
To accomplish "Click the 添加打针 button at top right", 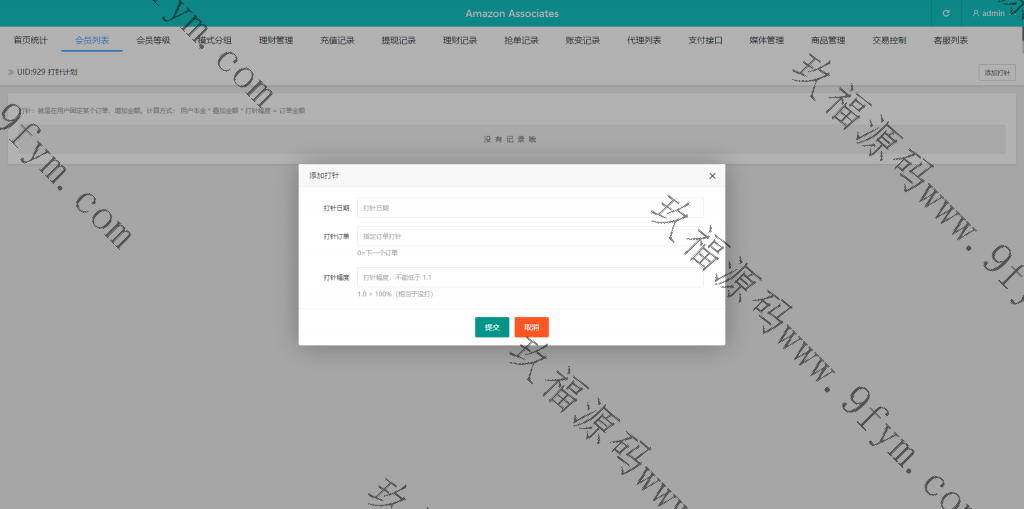I will 996,73.
